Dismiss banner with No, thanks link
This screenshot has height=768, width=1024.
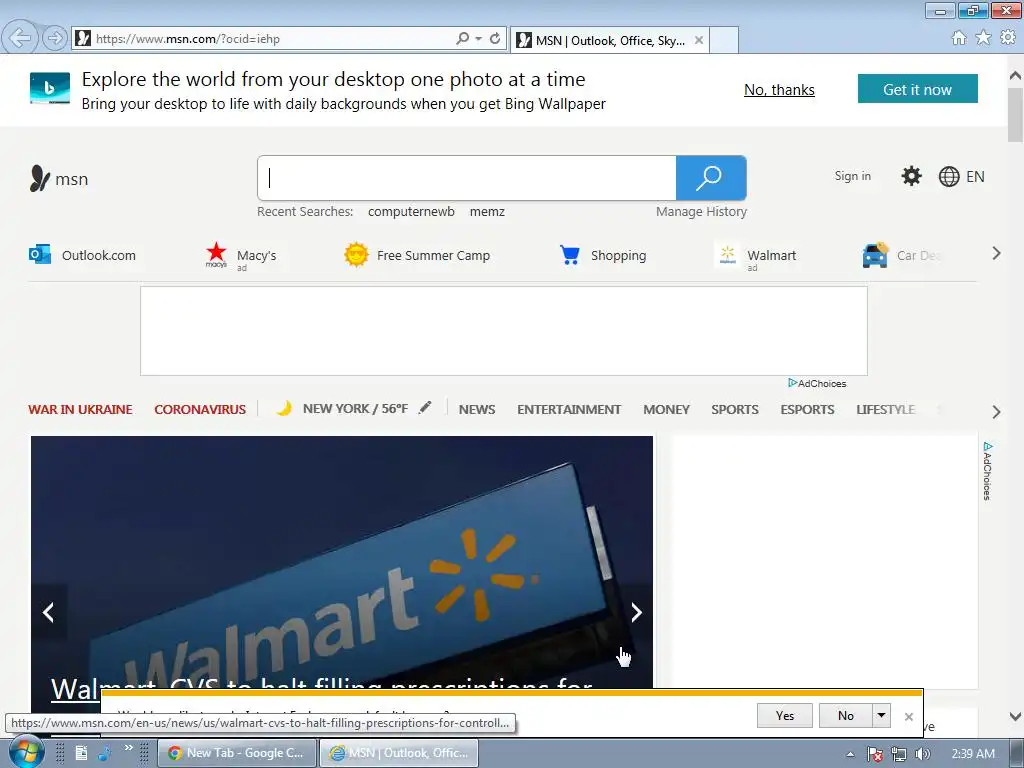[779, 89]
